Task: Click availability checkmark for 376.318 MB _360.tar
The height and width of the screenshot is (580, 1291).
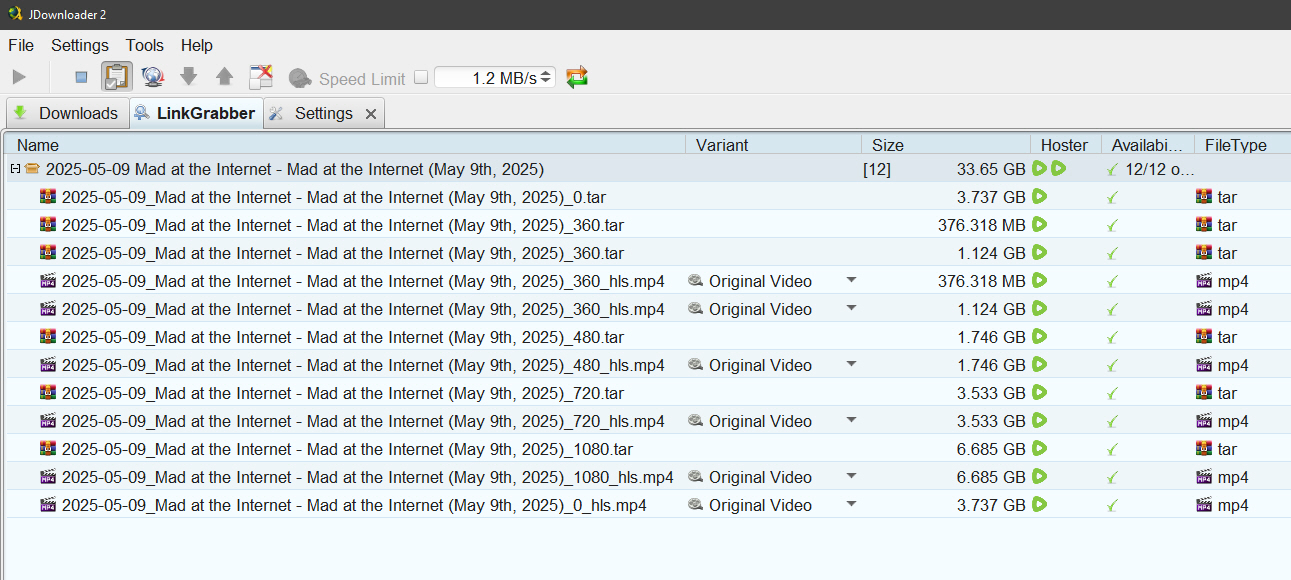Action: tap(1112, 225)
